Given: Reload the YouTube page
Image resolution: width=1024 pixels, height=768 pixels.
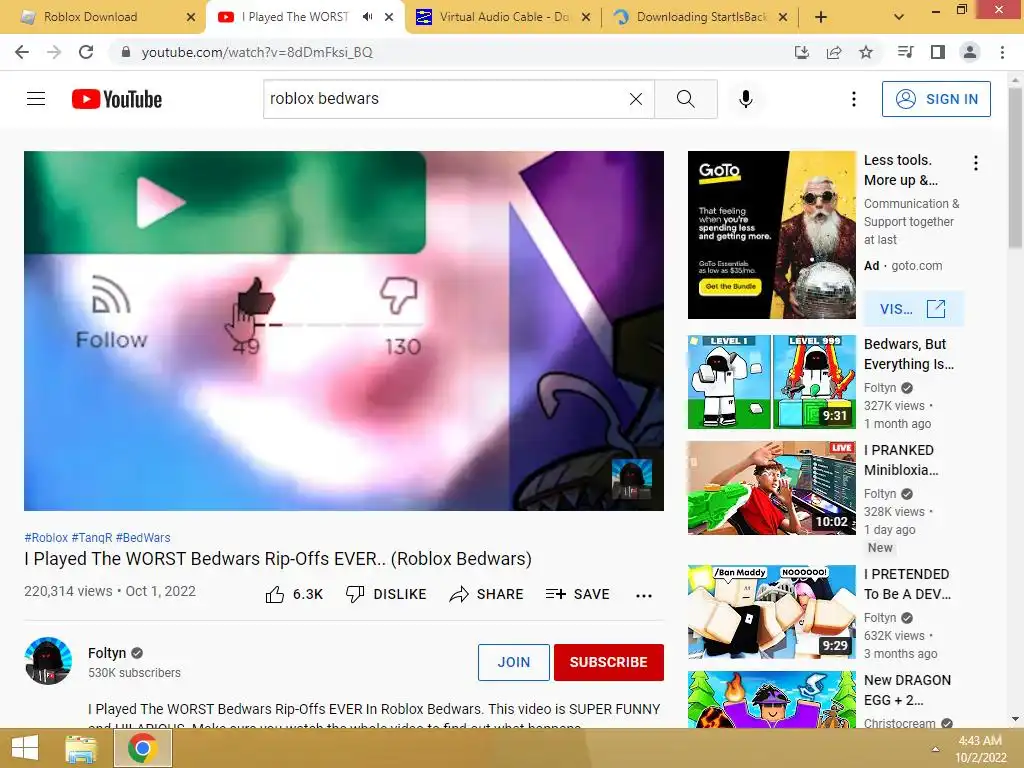Looking at the screenshot, I should coord(86,52).
